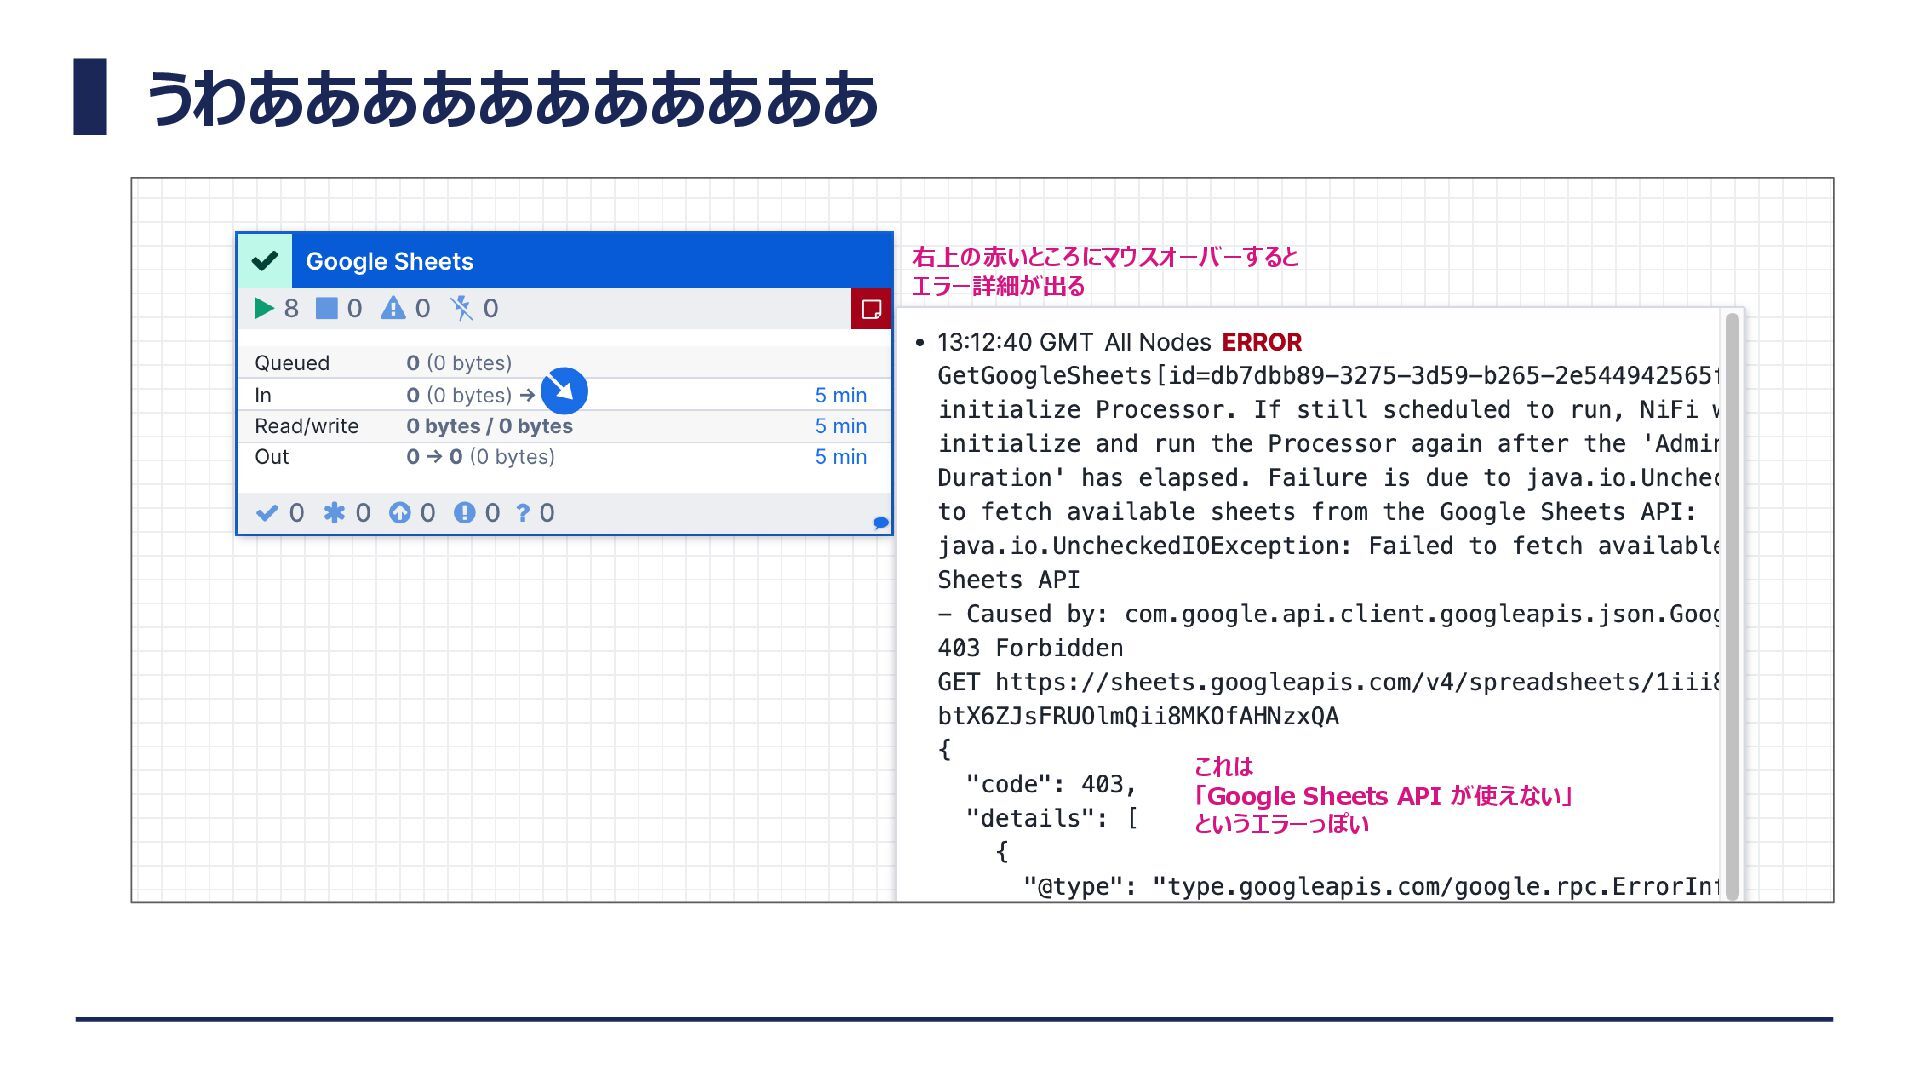This screenshot has height=1080, width=1920.
Task: Click the blue stopped processors square icon
Action: click(326, 308)
